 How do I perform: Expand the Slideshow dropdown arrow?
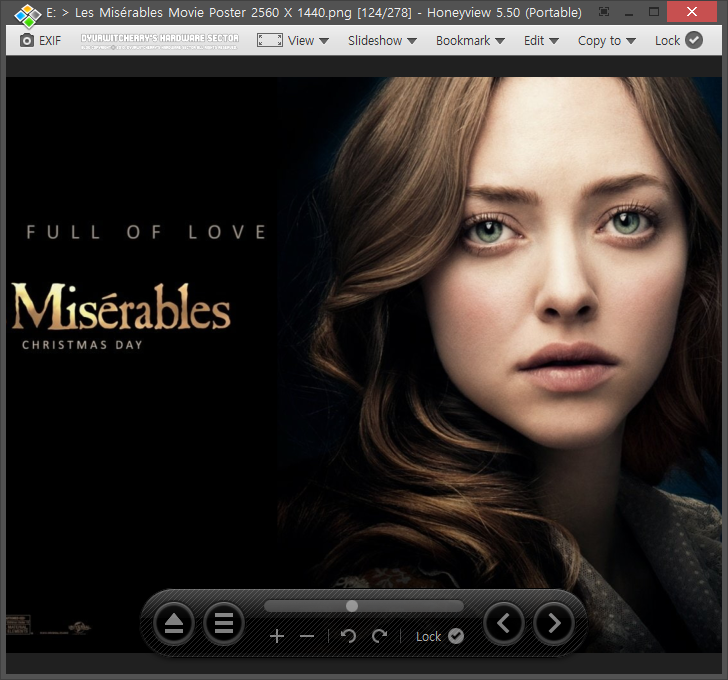coord(412,41)
